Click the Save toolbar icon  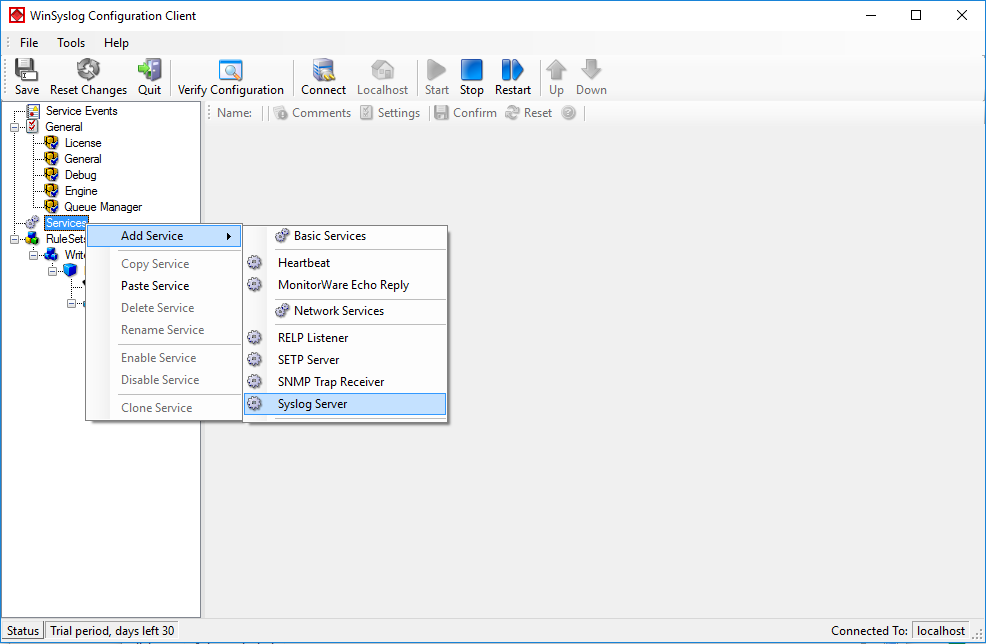[27, 77]
